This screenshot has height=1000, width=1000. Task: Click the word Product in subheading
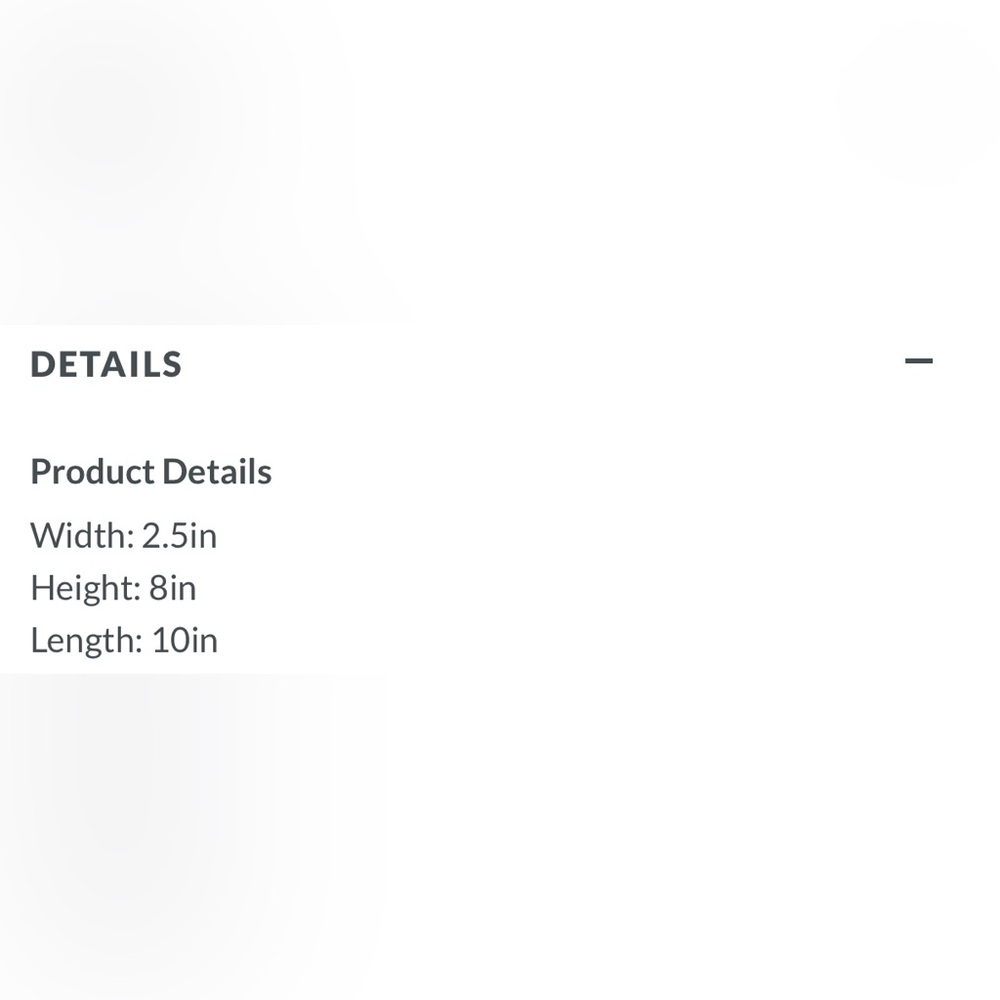[93, 472]
